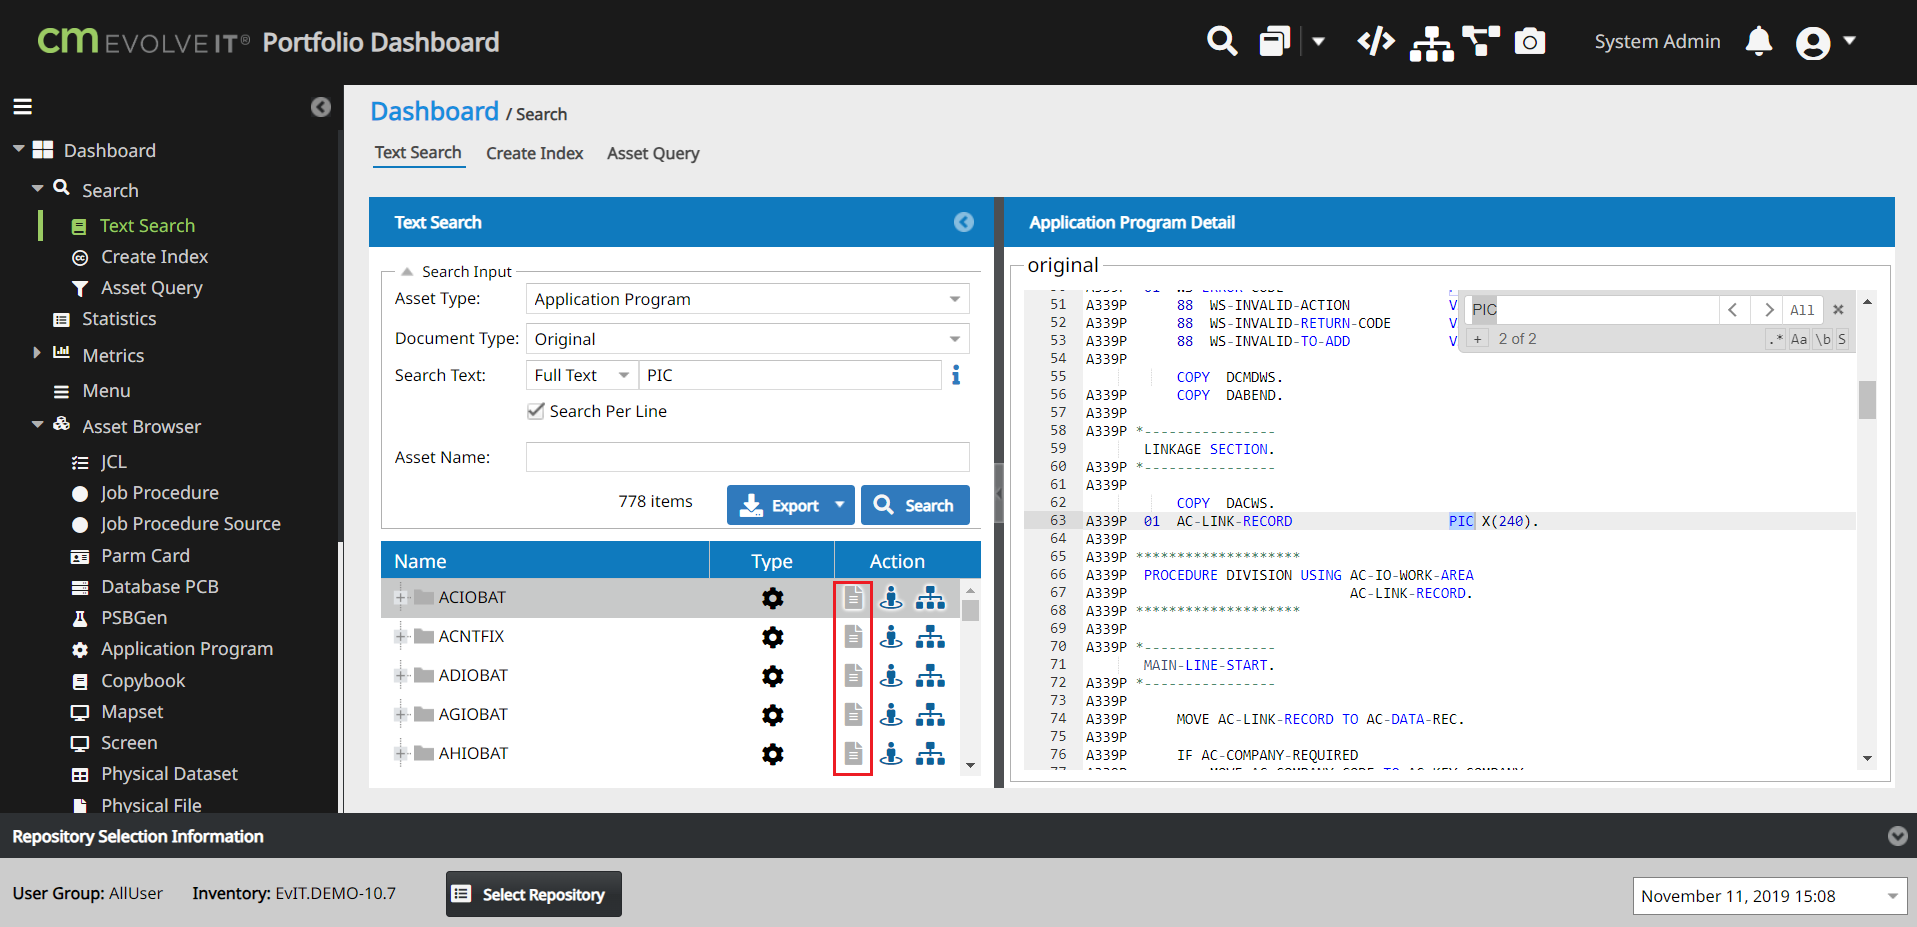Collapse the left navigation sidebar arrow
Screen dimensions: 1917x927
point(321,107)
